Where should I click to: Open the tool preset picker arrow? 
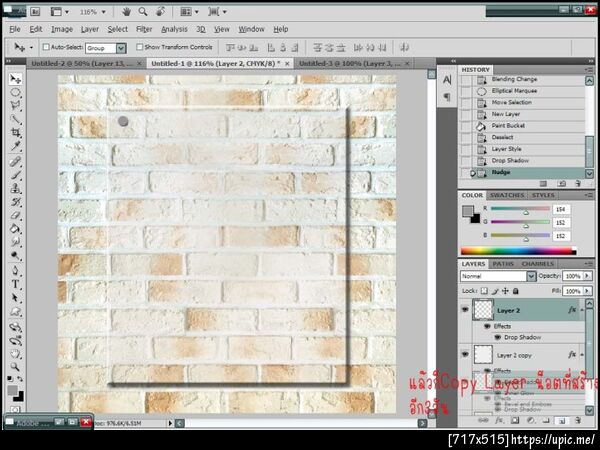point(31,48)
